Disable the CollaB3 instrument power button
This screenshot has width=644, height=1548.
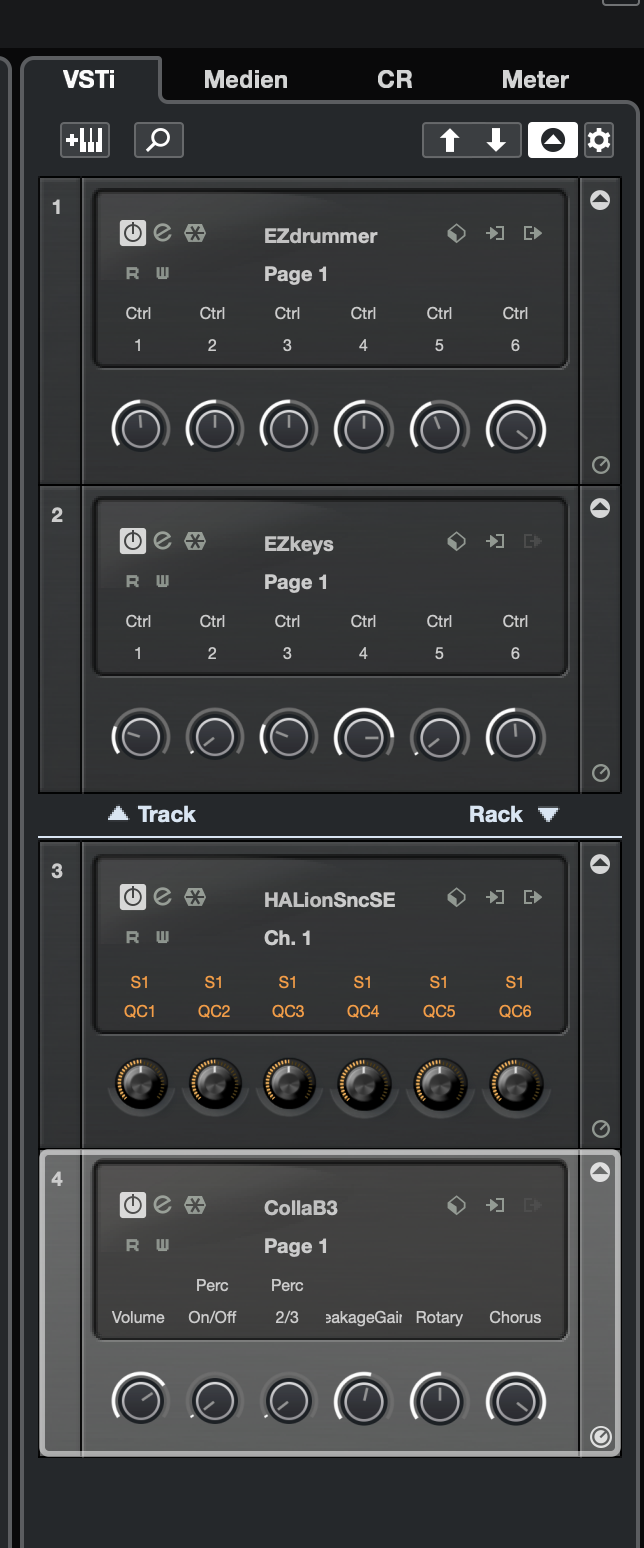[132, 1205]
